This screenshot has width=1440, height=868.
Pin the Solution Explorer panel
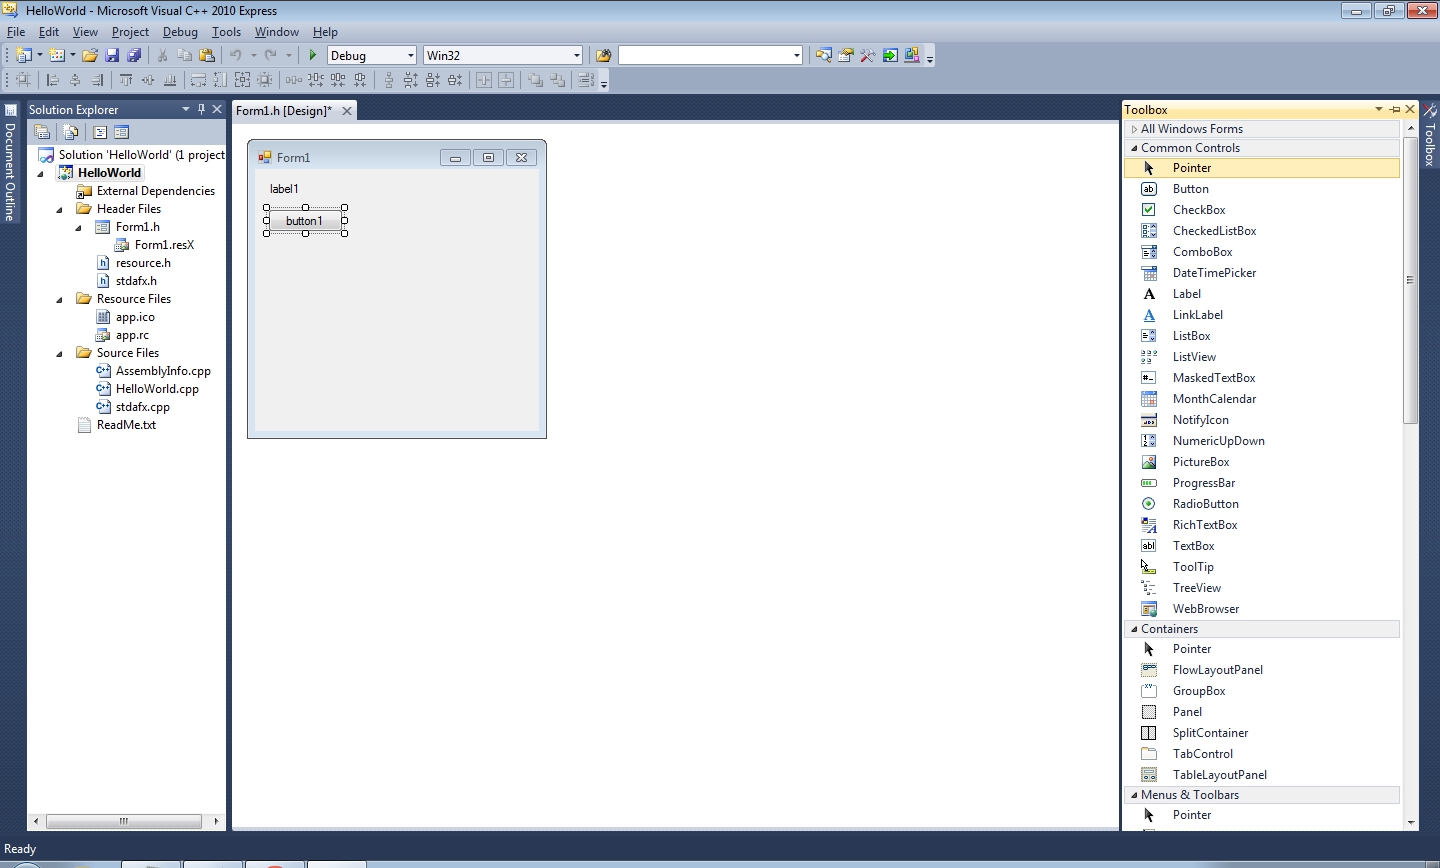pos(199,109)
